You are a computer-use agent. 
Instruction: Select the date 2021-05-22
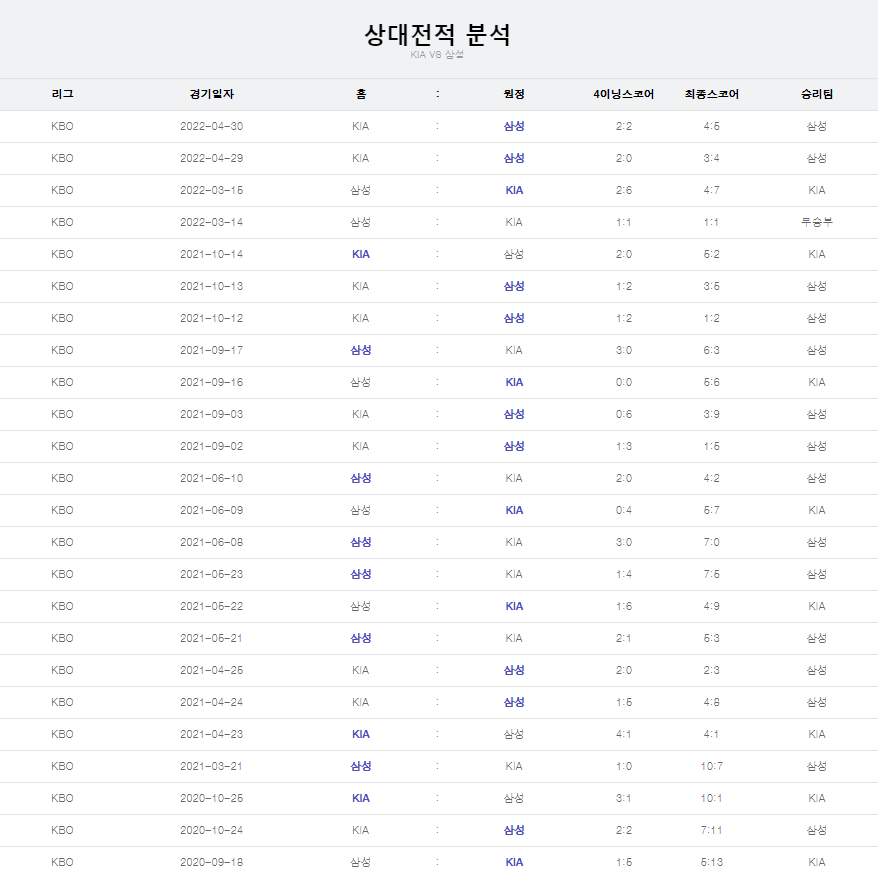212,606
